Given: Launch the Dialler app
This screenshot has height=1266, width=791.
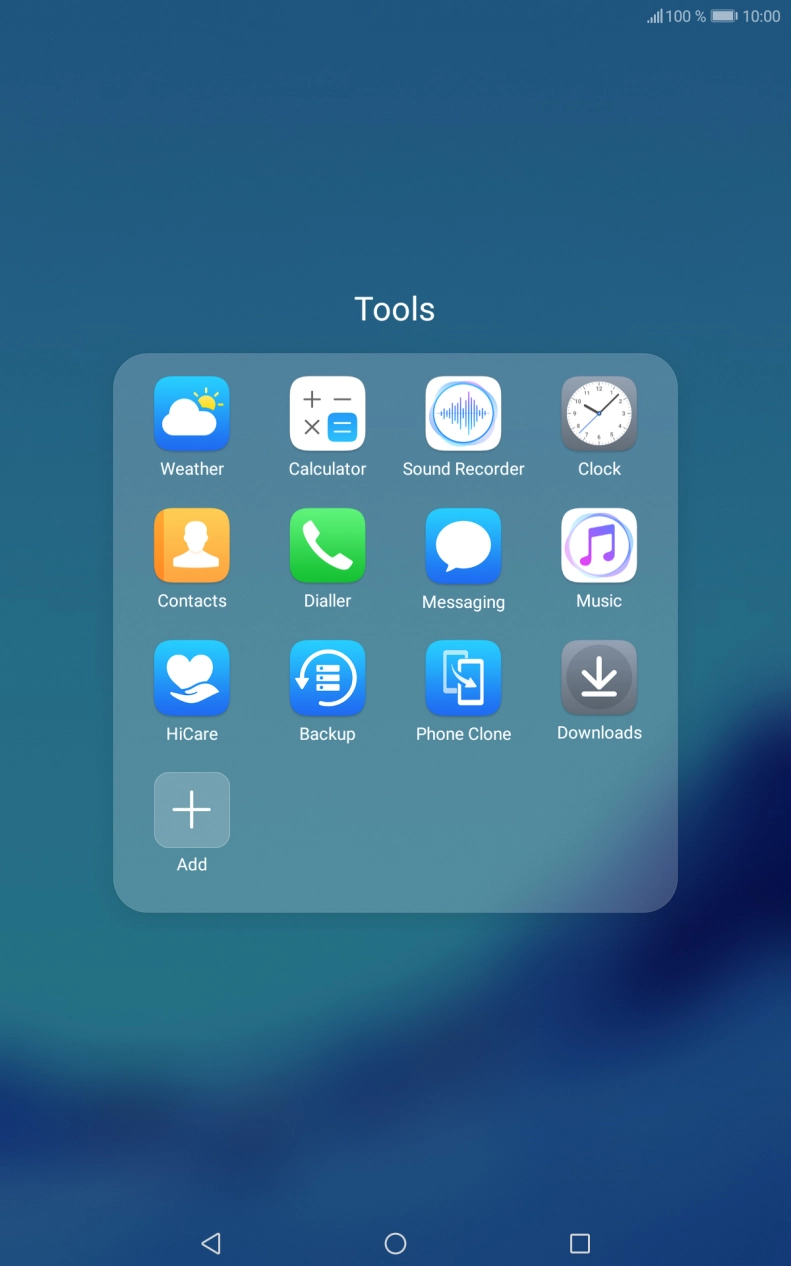Looking at the screenshot, I should pos(327,546).
